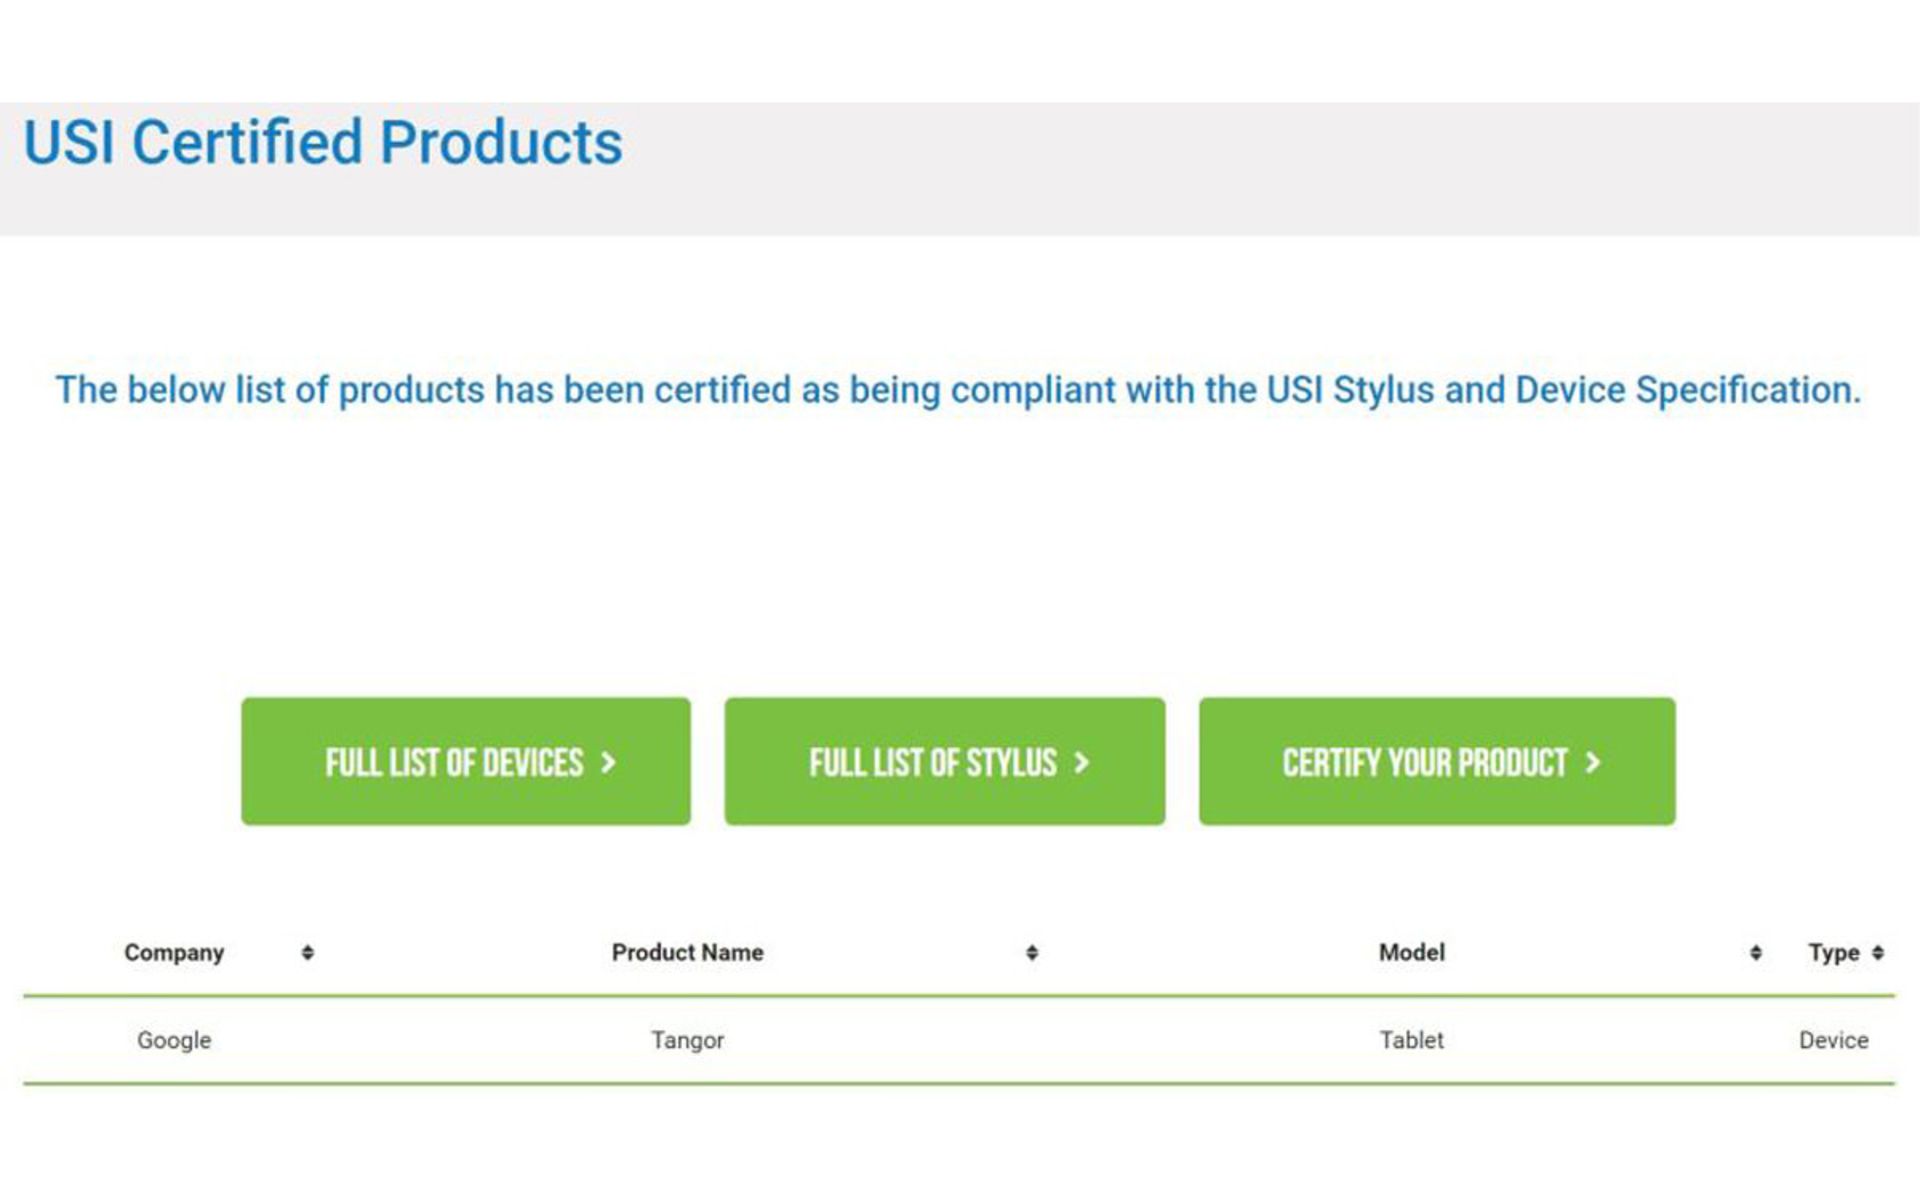Click the Certify Your Product button
Screen dimensions: 1920x1200
pyautogui.click(x=1437, y=761)
